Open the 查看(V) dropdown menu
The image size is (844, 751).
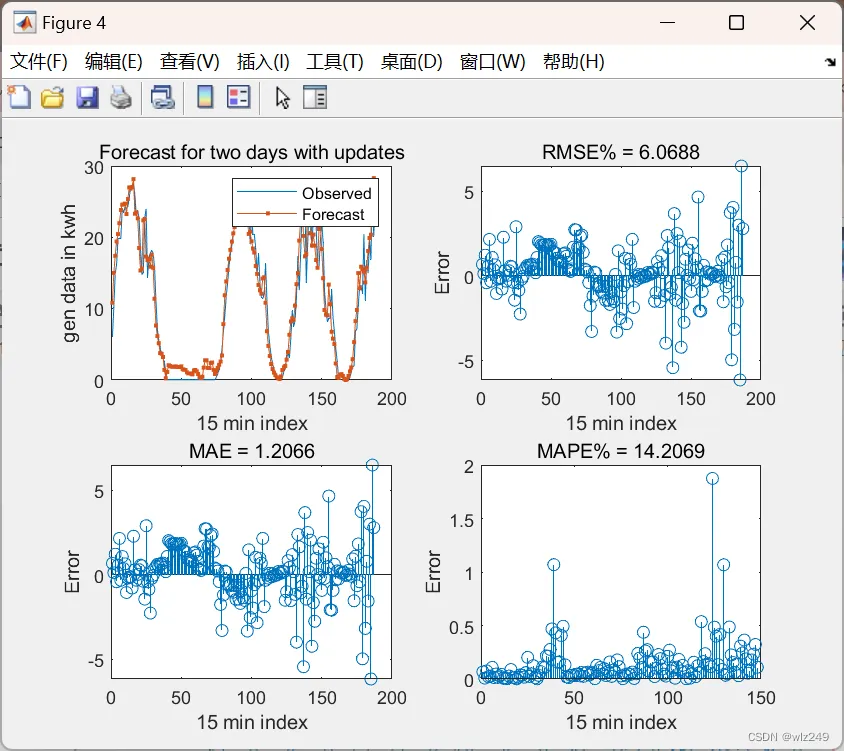(x=189, y=61)
